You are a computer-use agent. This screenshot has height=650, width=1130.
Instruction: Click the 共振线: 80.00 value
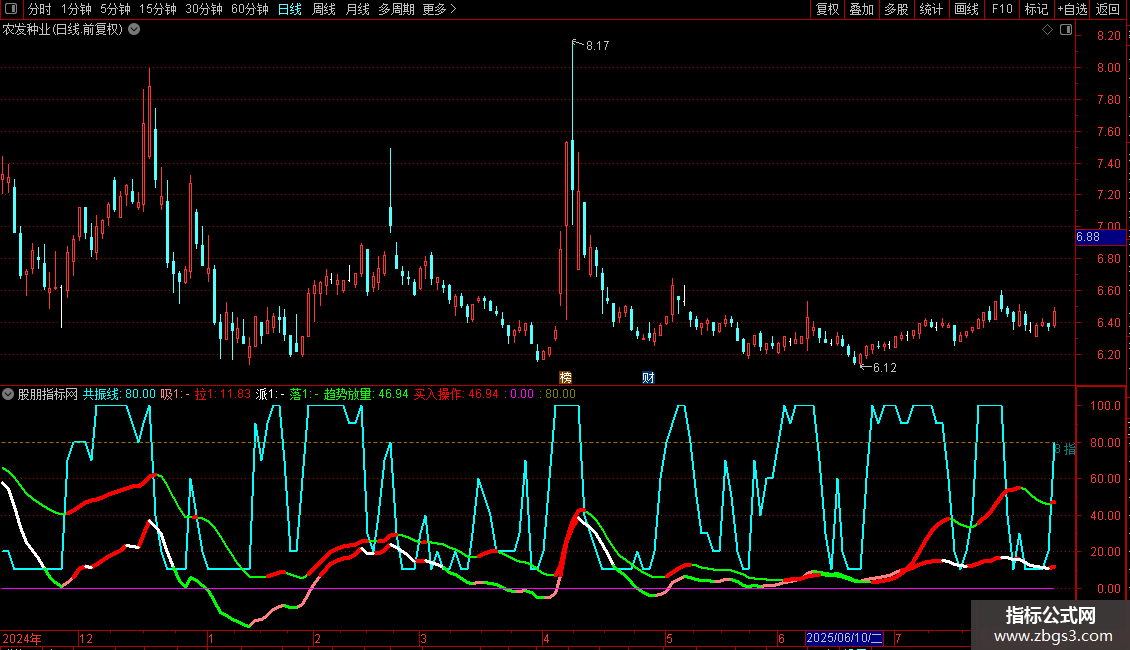coord(119,394)
